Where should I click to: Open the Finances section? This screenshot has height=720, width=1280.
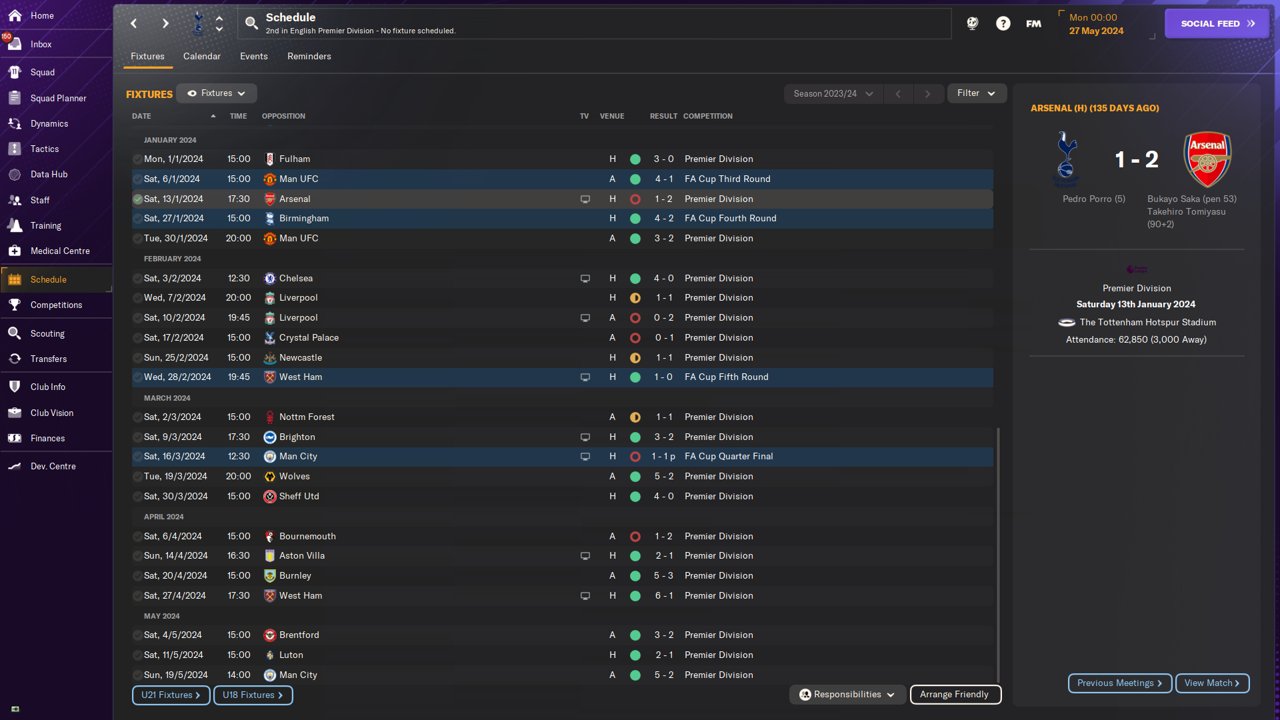click(47, 438)
